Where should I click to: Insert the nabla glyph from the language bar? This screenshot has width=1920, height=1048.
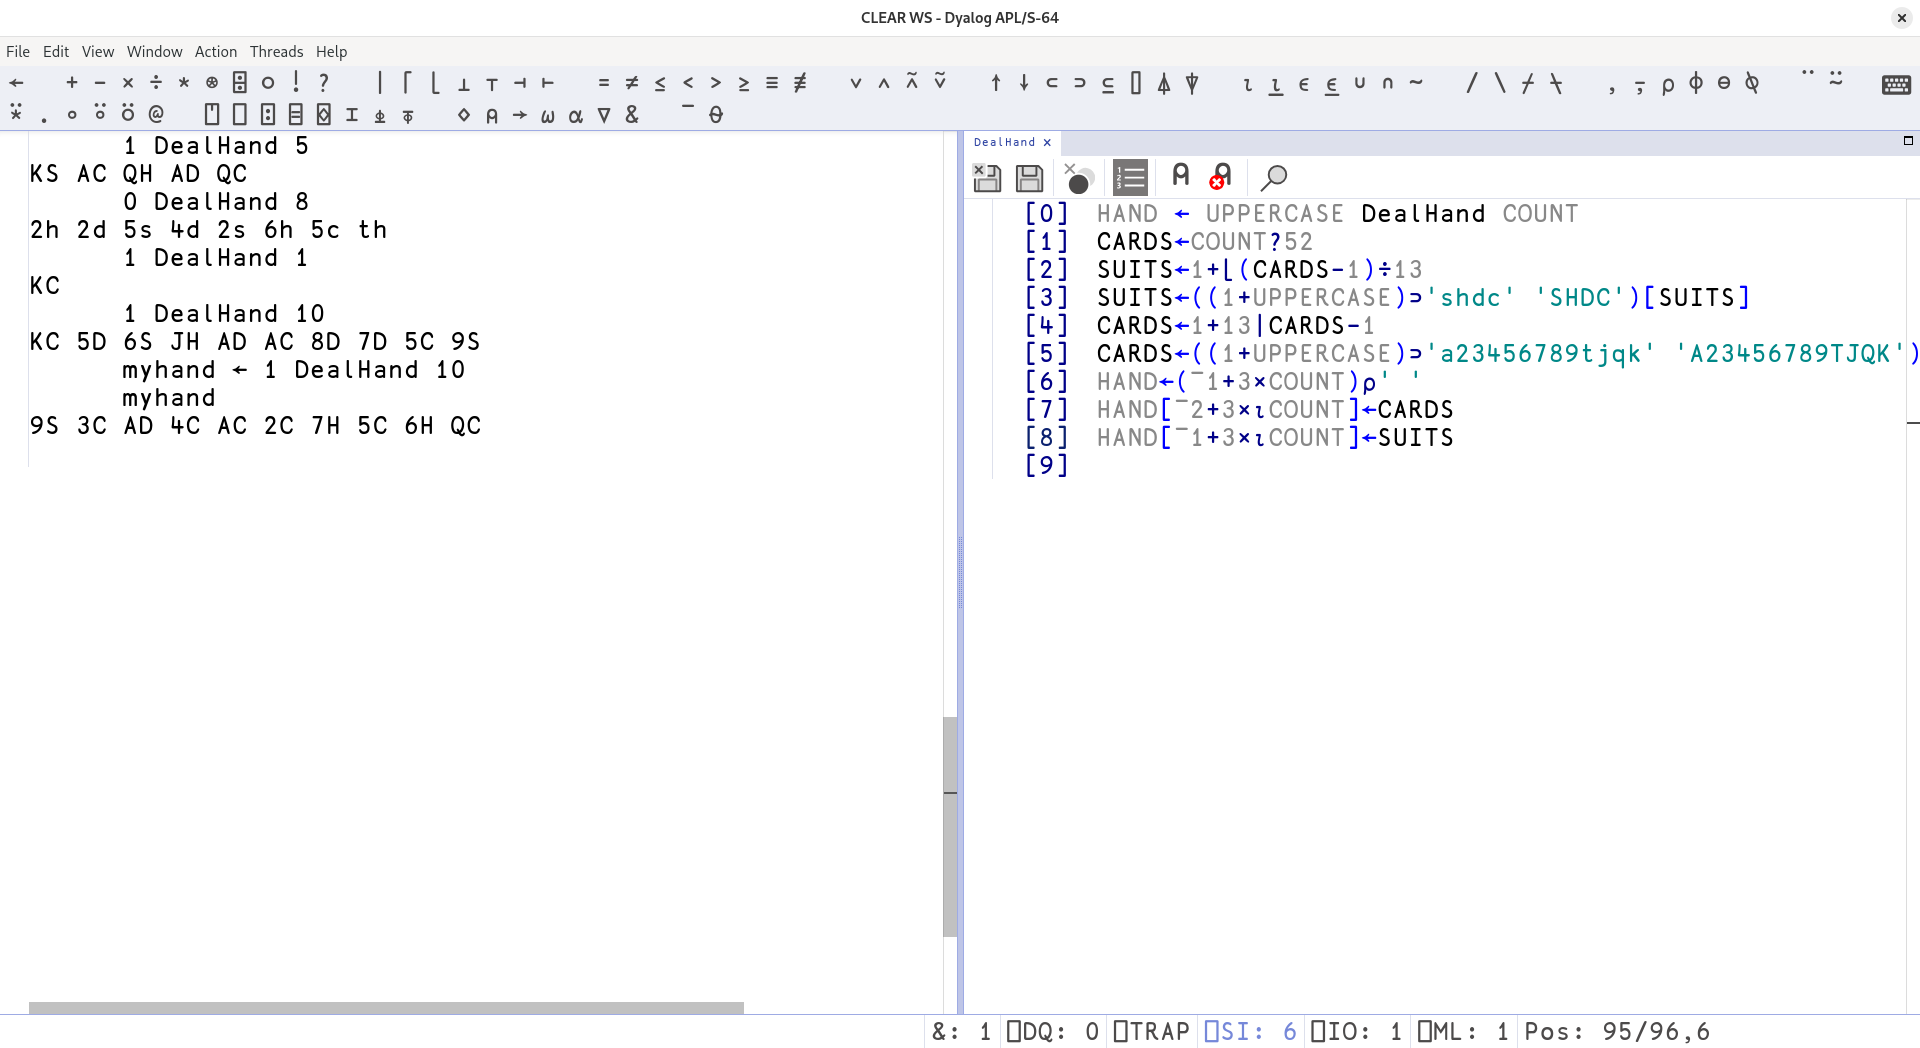(x=604, y=115)
